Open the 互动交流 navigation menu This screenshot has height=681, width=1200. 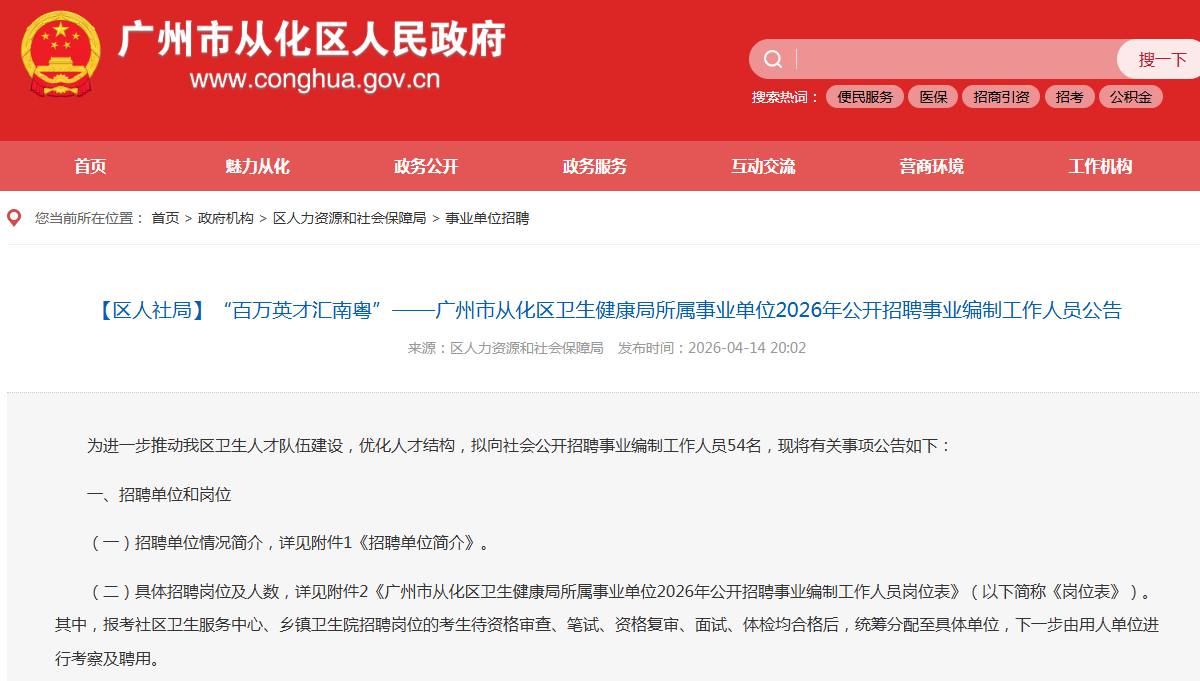tap(765, 166)
